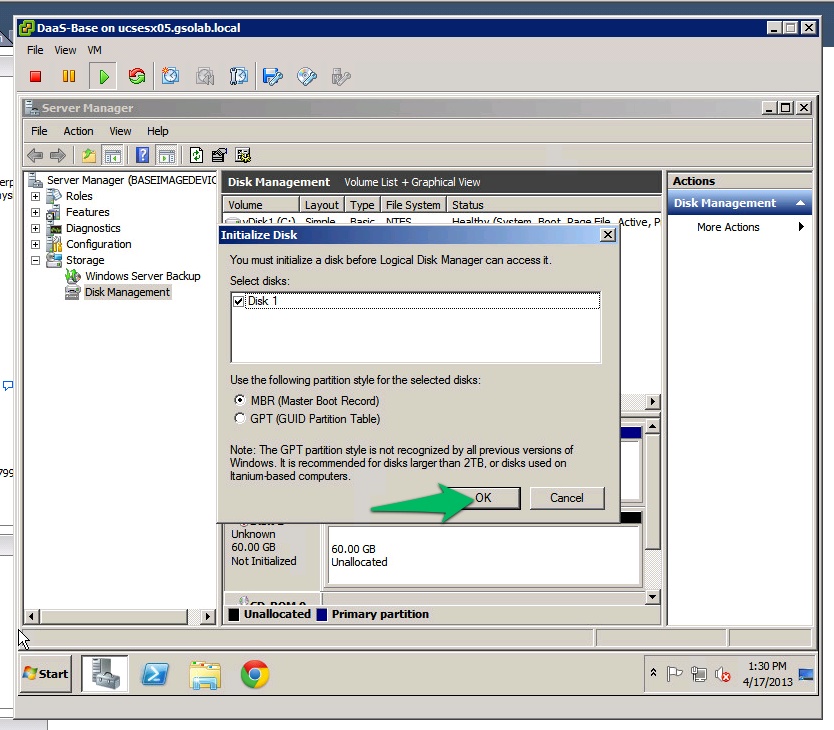Open Windows Explorer from taskbar
Image resolution: width=834 pixels, height=730 pixels.
tap(205, 675)
